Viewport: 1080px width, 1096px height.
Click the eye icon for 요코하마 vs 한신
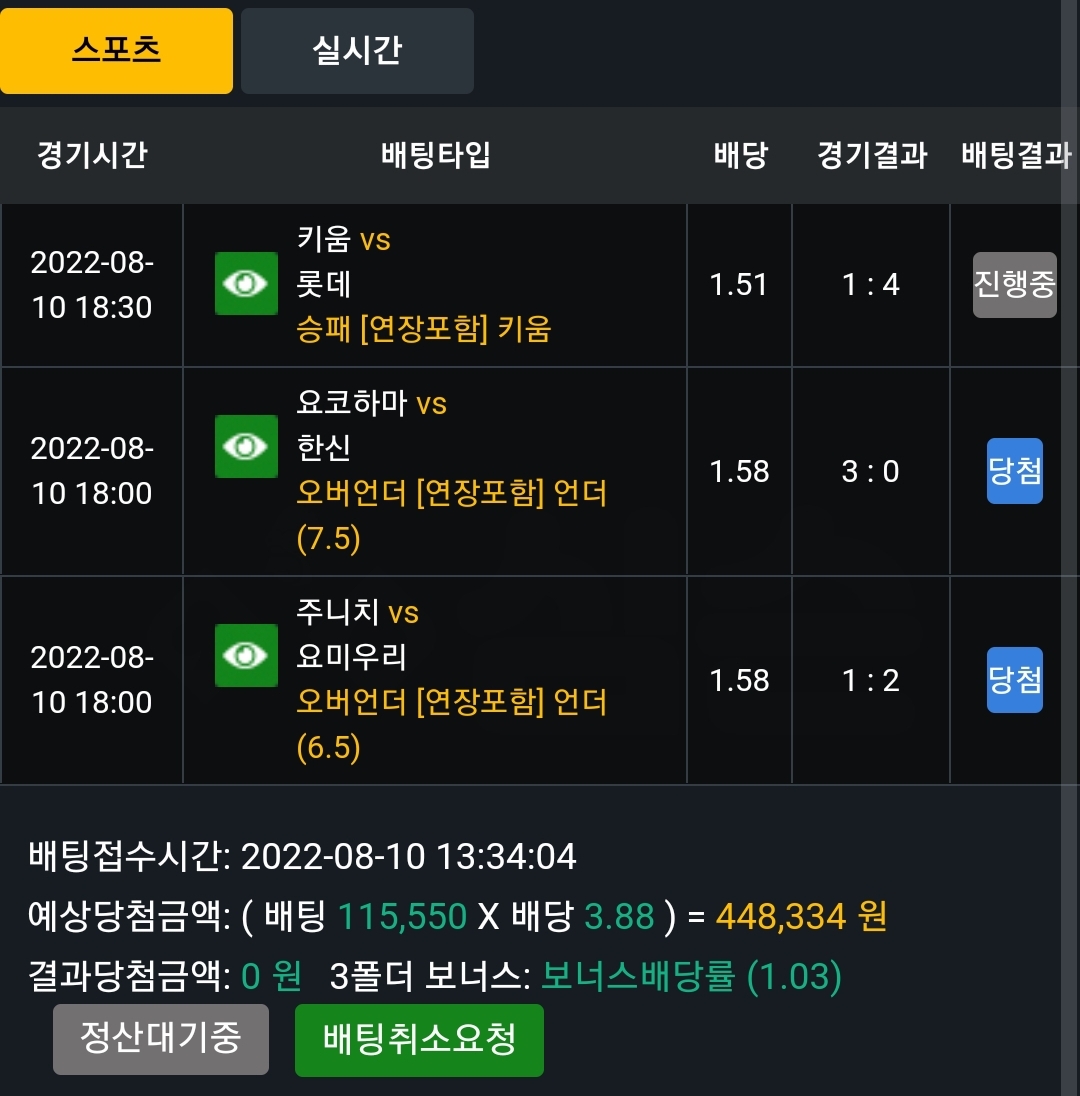click(x=246, y=447)
